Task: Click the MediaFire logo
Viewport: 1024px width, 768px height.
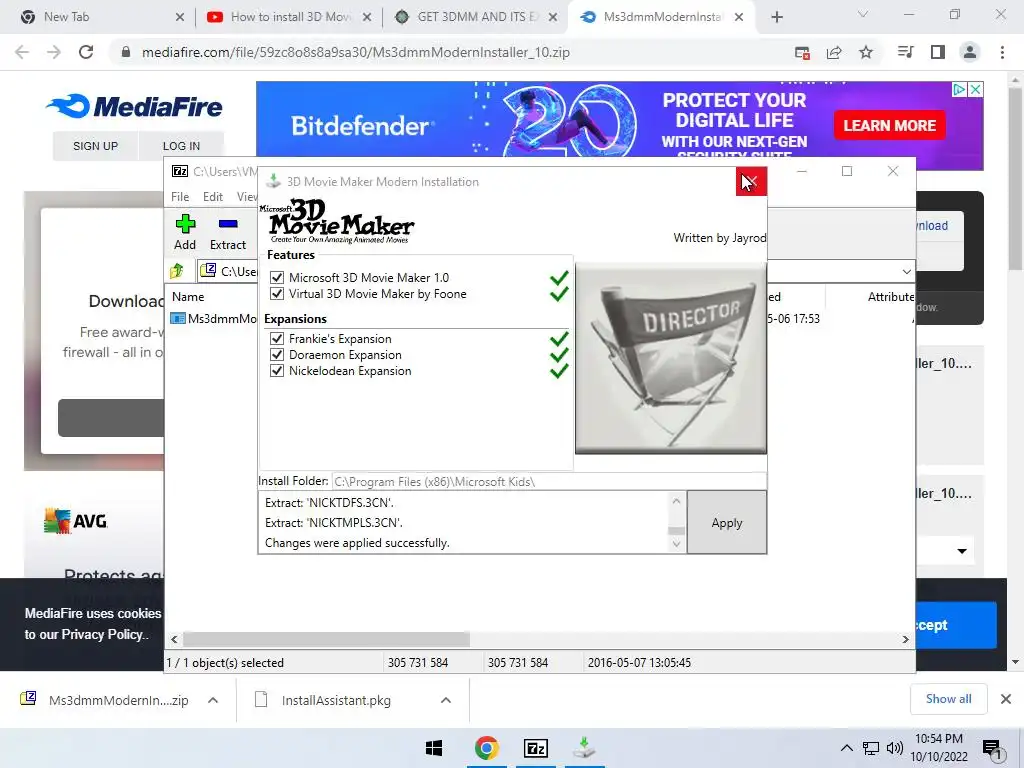Action: pyautogui.click(x=134, y=106)
